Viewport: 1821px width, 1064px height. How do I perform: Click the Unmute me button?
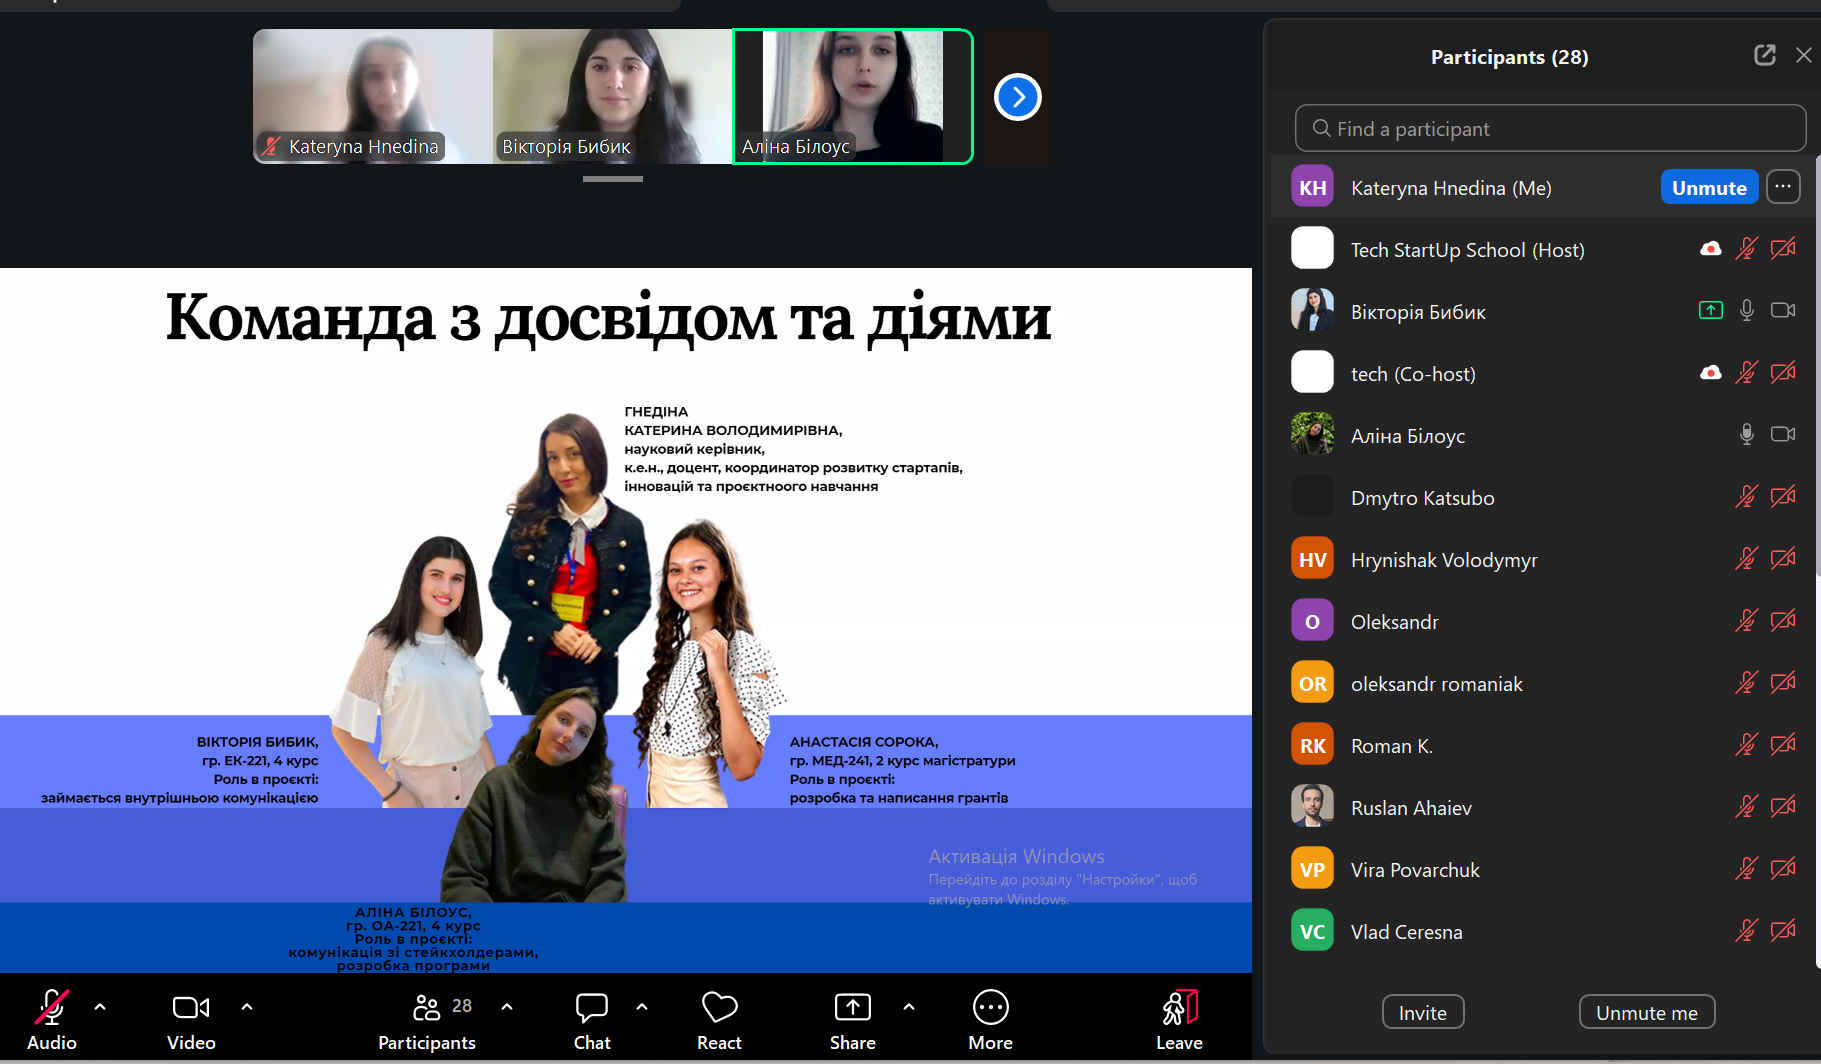click(1646, 1012)
